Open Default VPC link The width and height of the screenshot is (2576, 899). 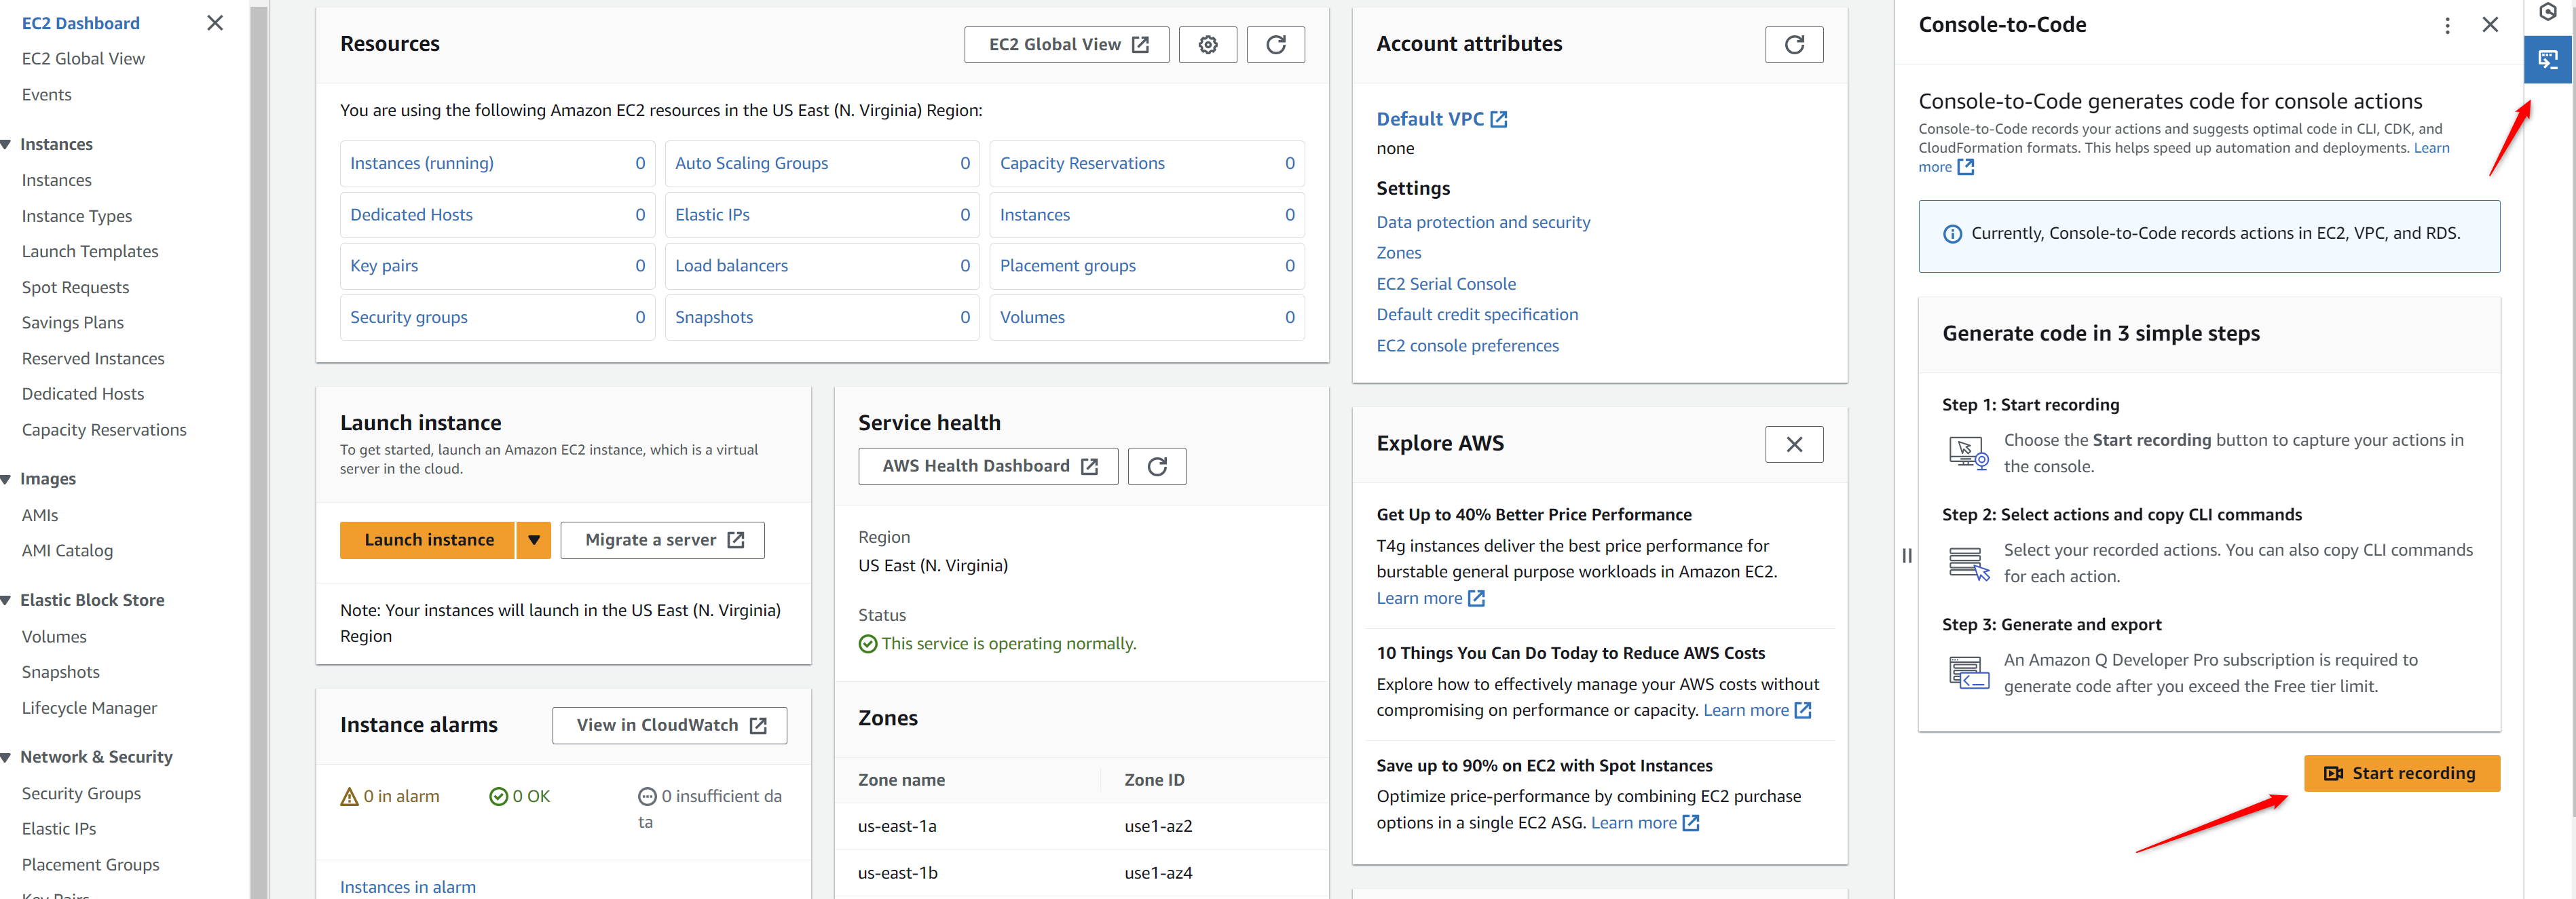[x=1430, y=119]
